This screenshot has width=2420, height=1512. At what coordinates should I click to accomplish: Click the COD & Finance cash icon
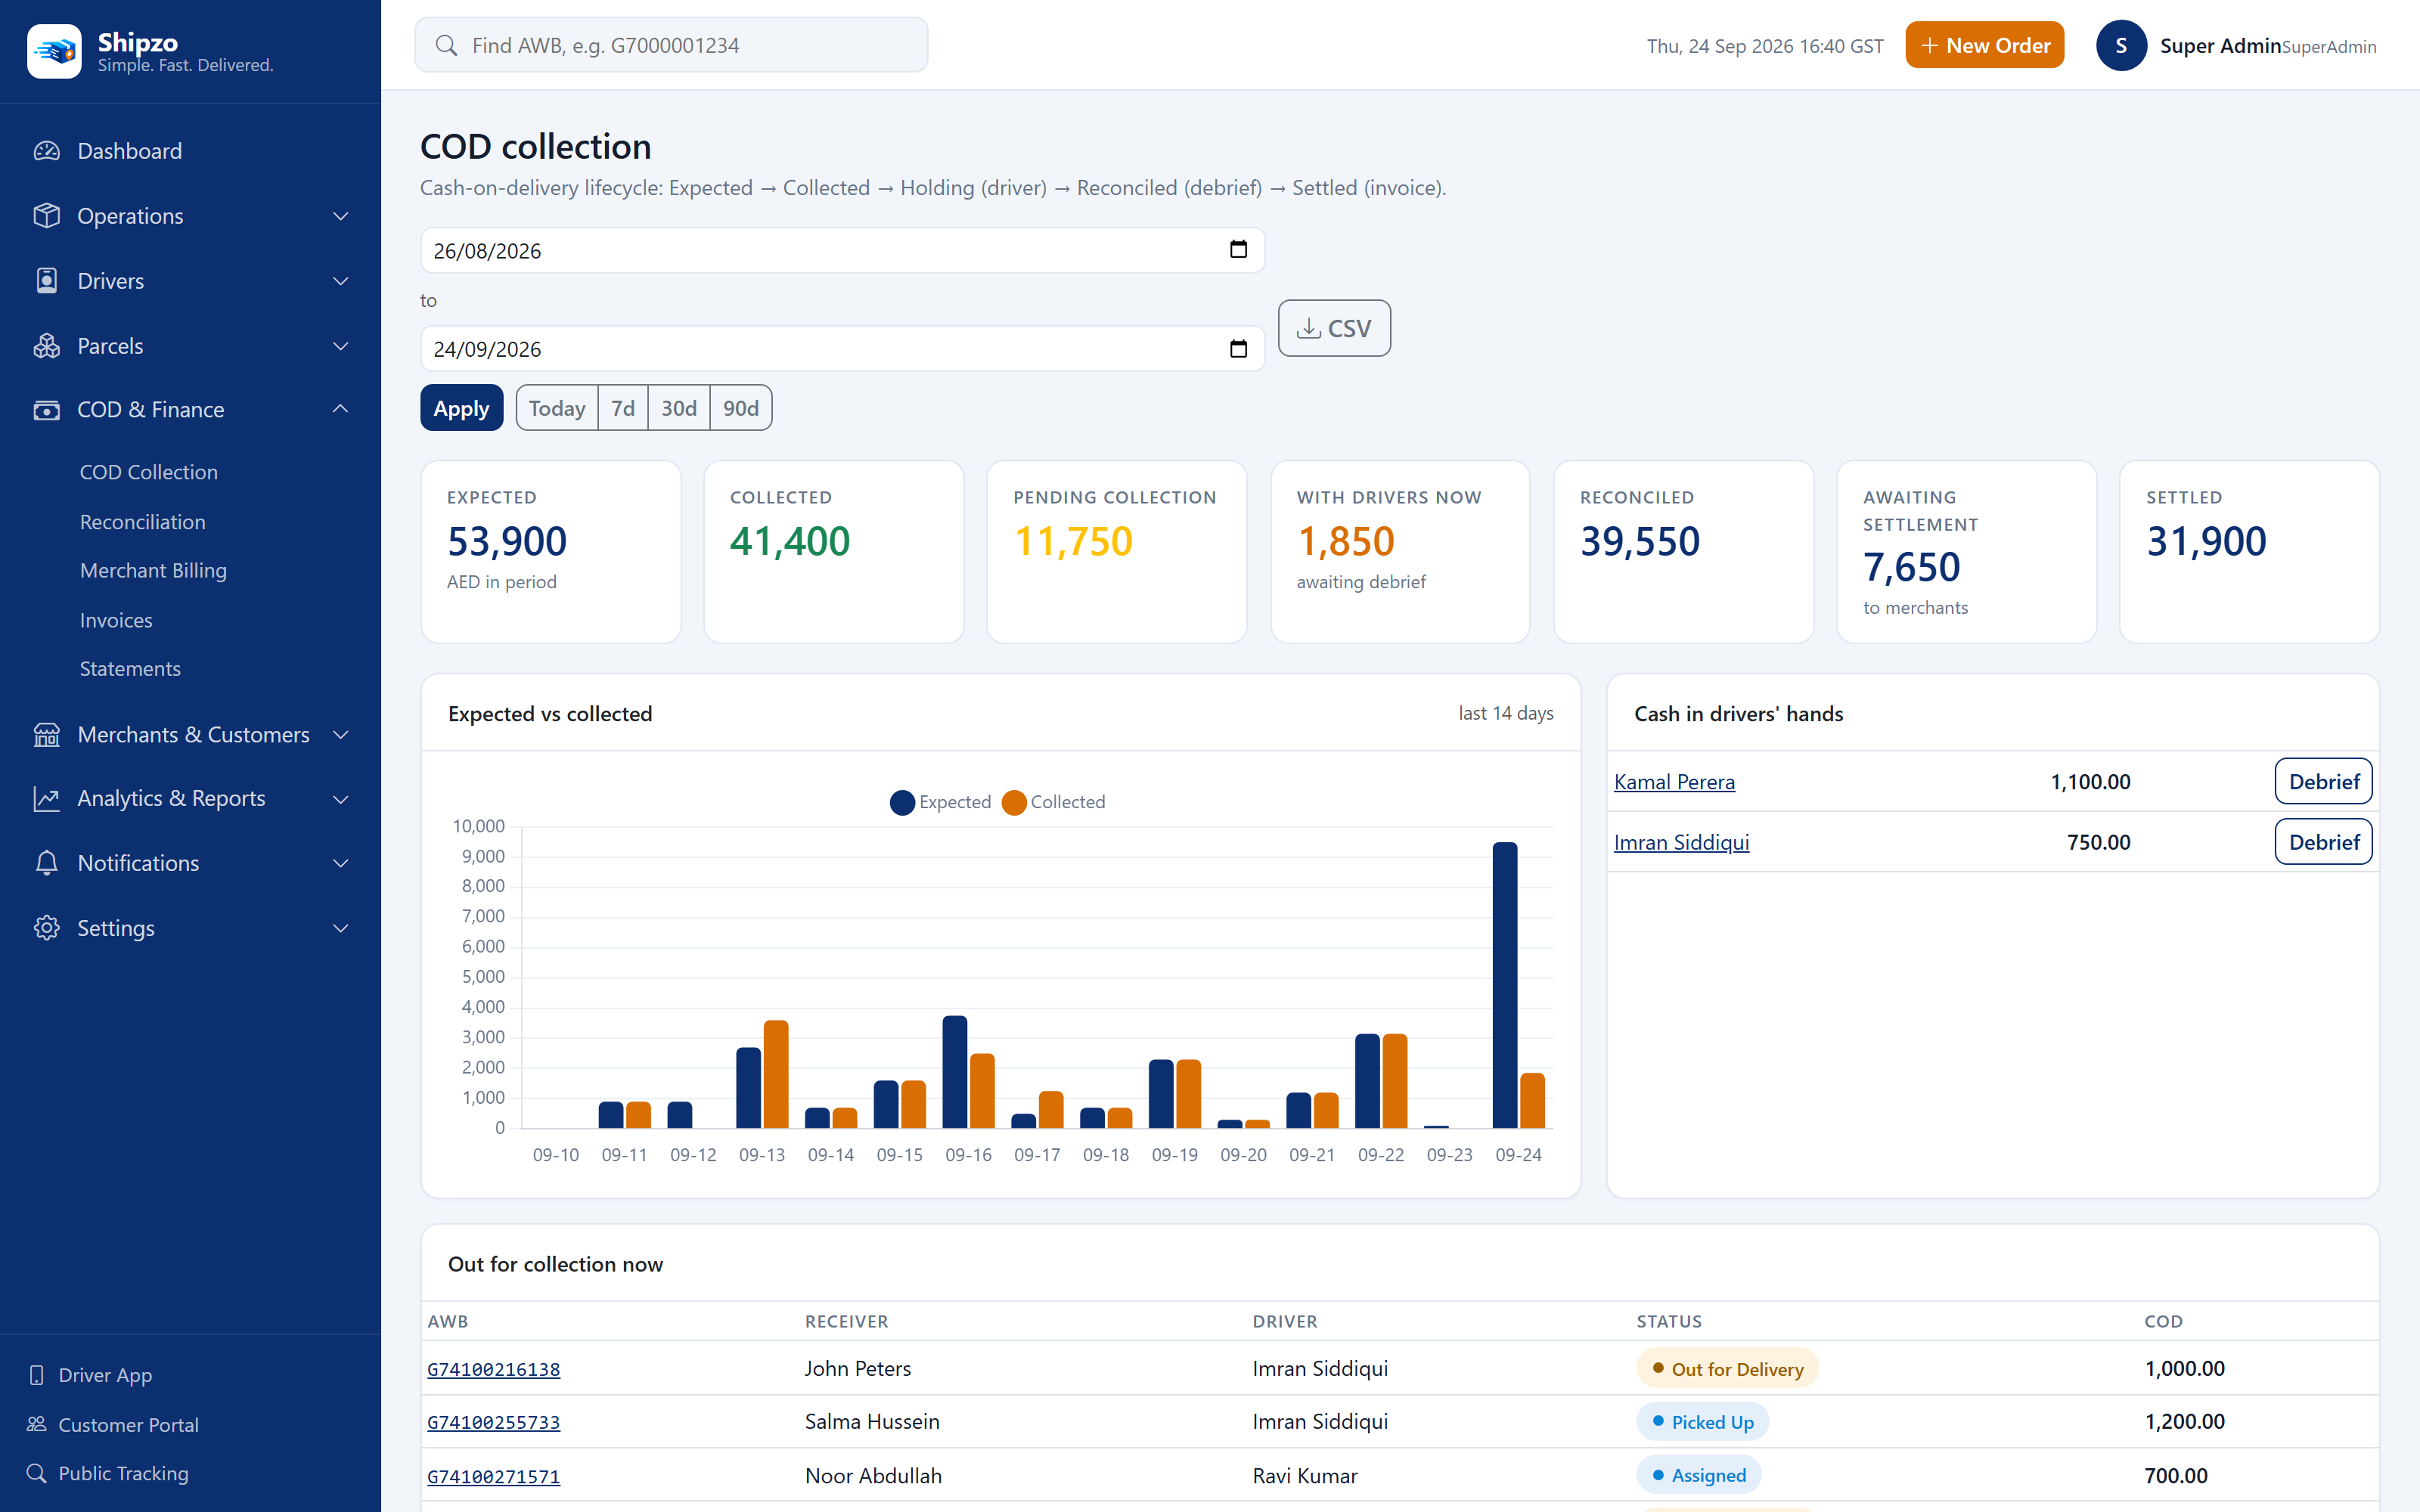(46, 410)
